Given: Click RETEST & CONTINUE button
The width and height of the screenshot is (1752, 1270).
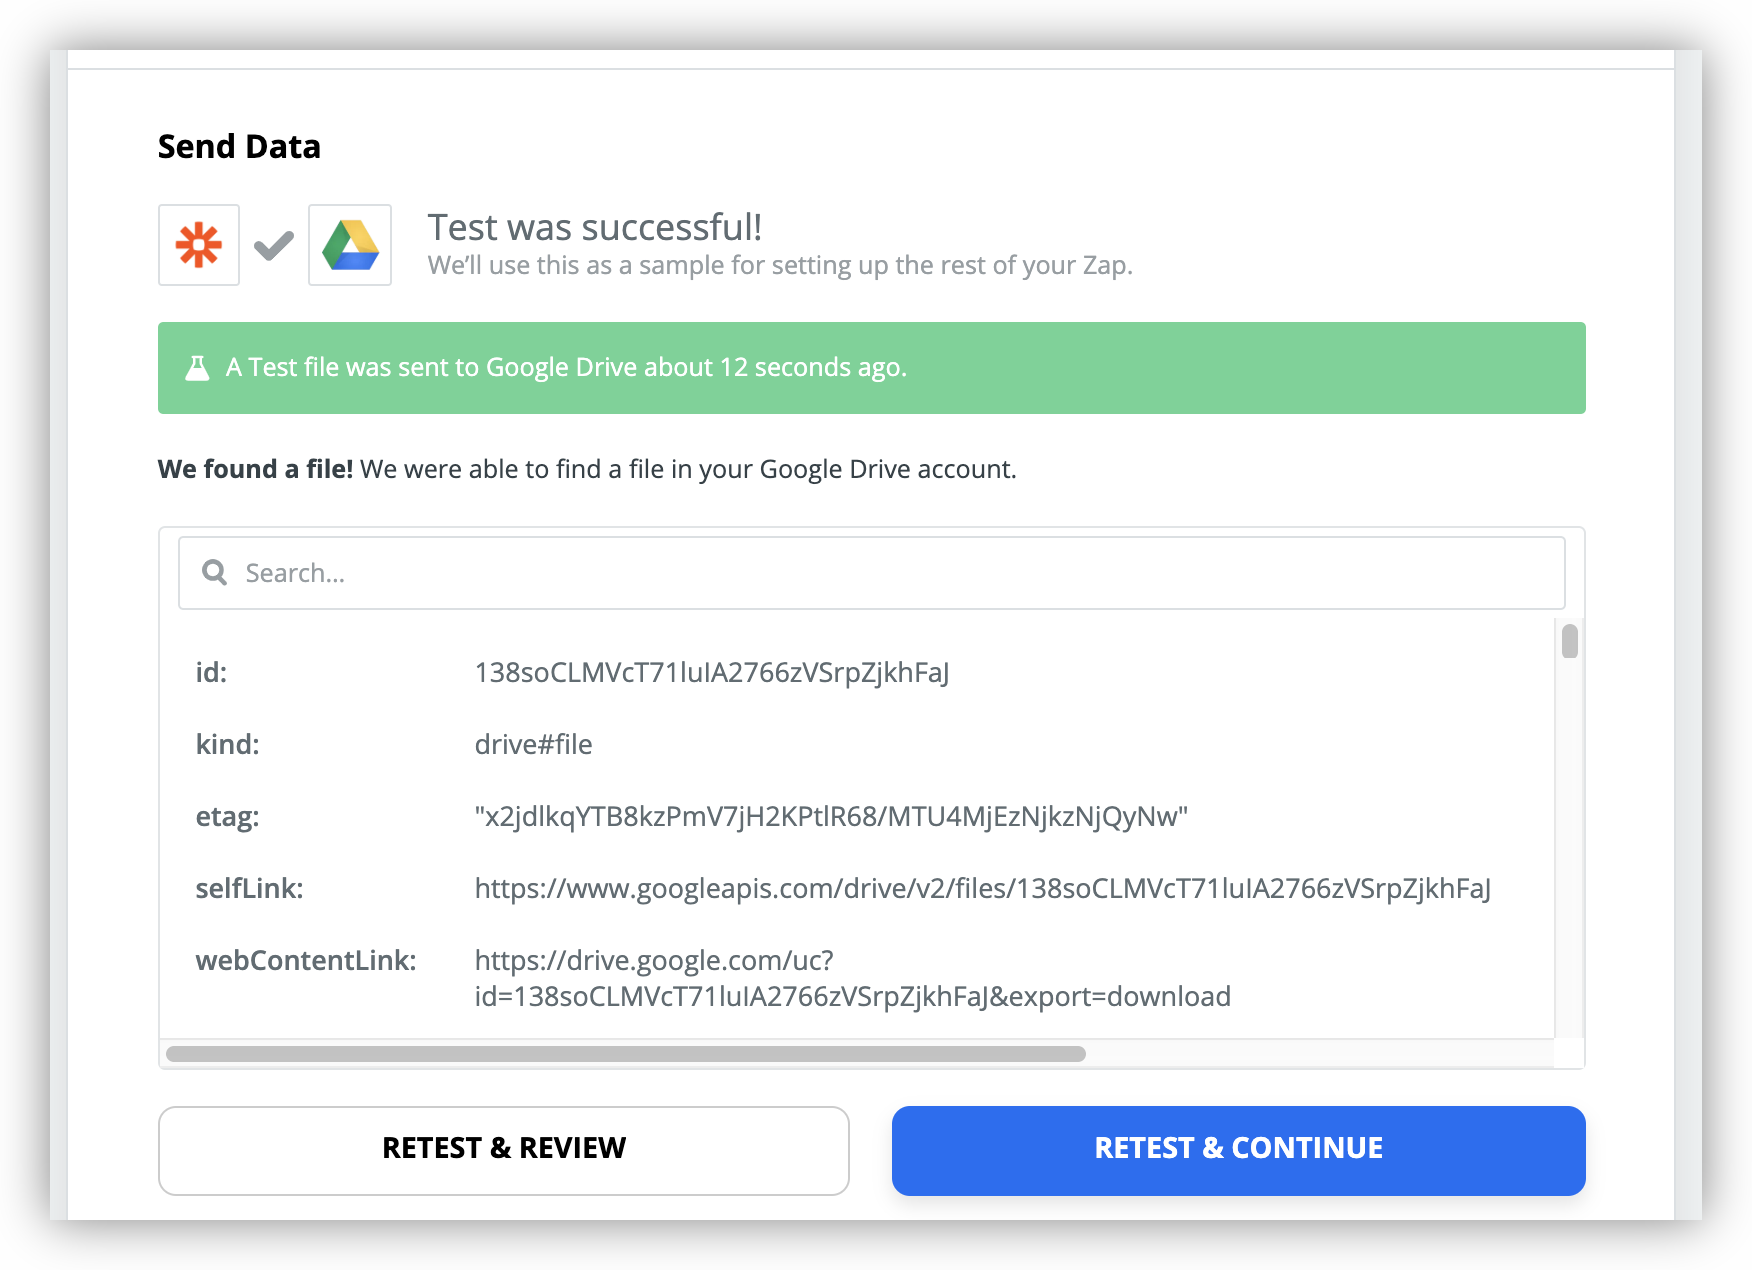Looking at the screenshot, I should coord(1238,1150).
